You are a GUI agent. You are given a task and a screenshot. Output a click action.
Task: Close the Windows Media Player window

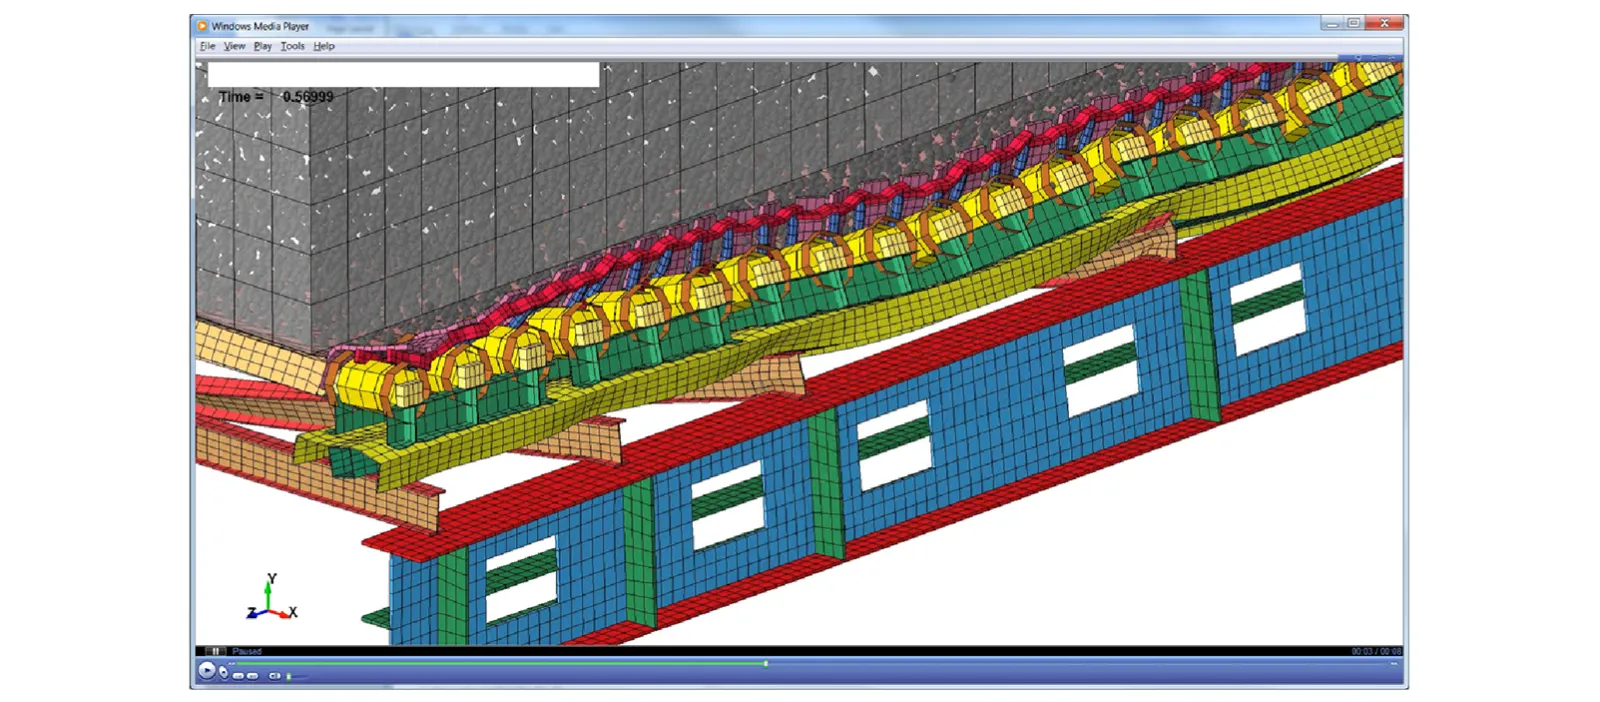click(x=1385, y=23)
